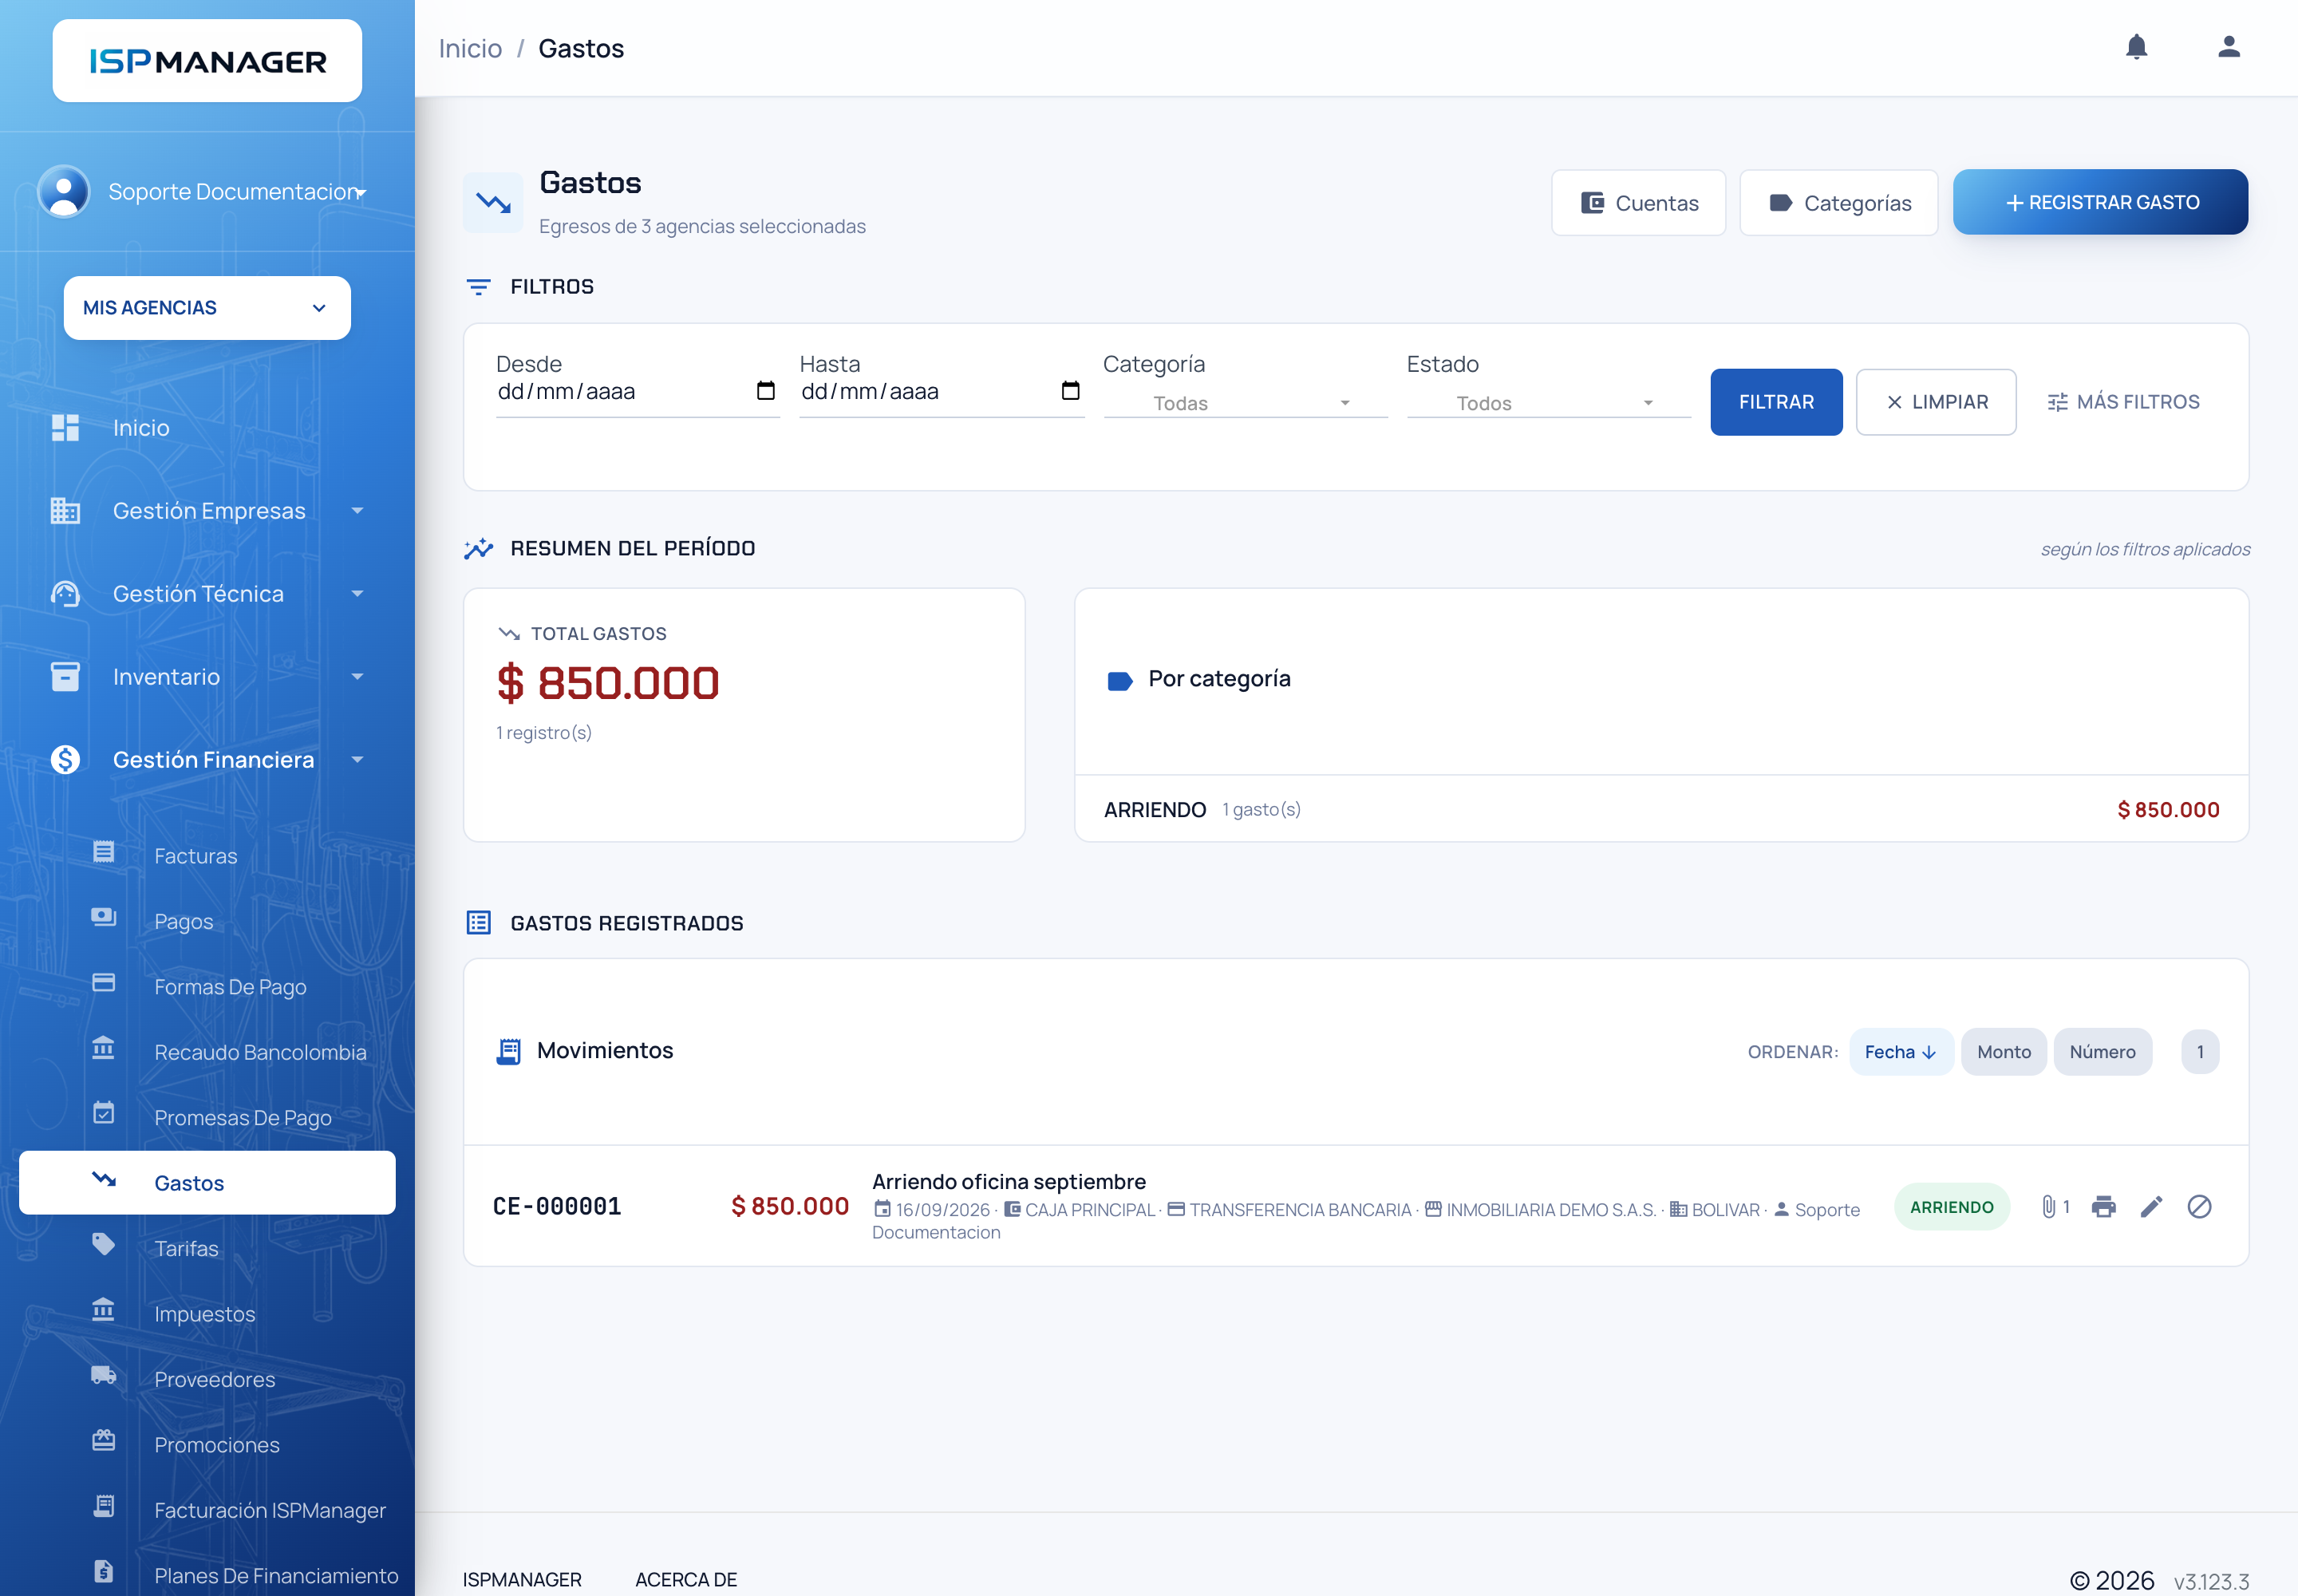The height and width of the screenshot is (1596, 2298).
Task: Click the Gastos trending-down header icon
Action: [x=493, y=203]
